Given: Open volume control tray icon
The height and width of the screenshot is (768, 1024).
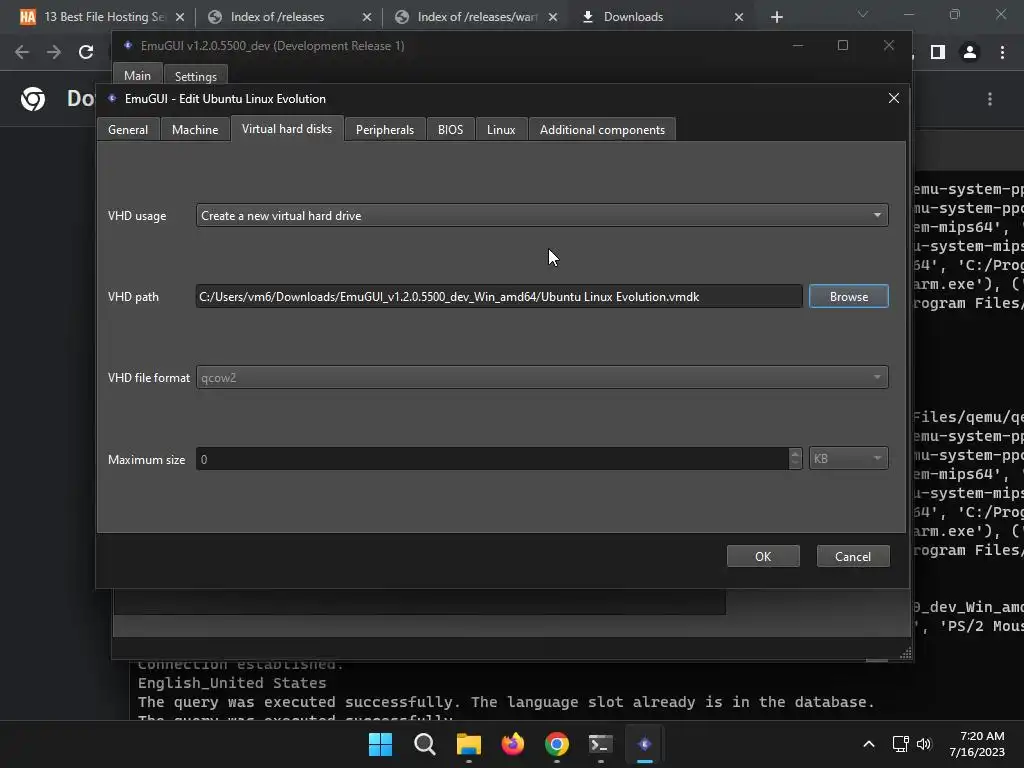Looking at the screenshot, I should coord(923,744).
